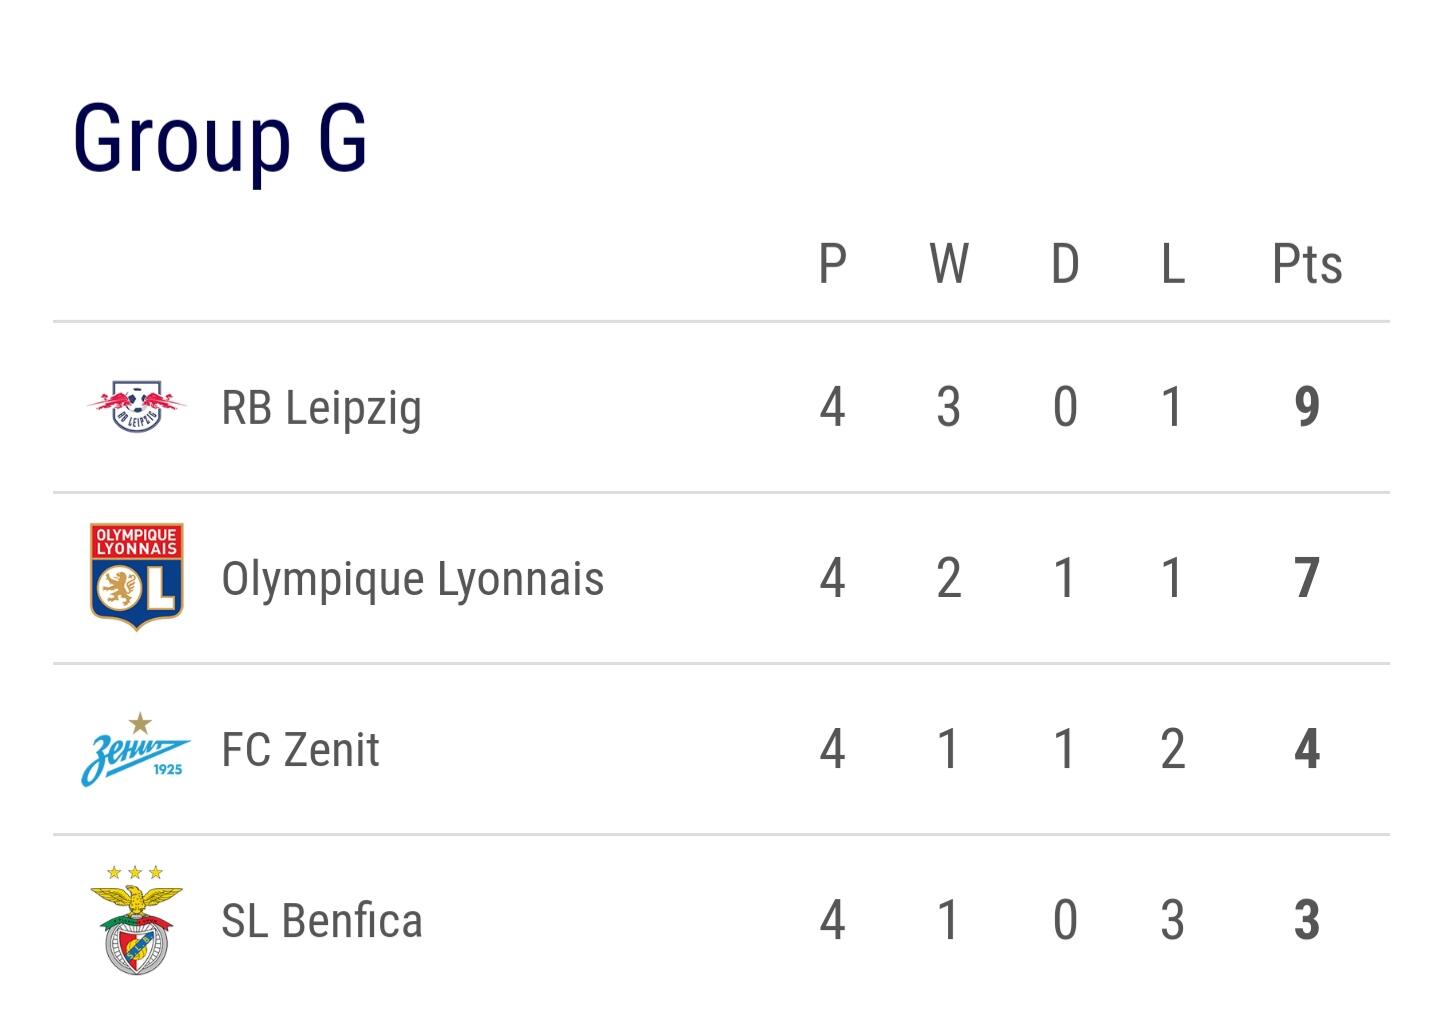Viewport: 1440px width, 1023px height.
Task: Select the FC Zenit team name
Action: pyautogui.click(x=300, y=750)
